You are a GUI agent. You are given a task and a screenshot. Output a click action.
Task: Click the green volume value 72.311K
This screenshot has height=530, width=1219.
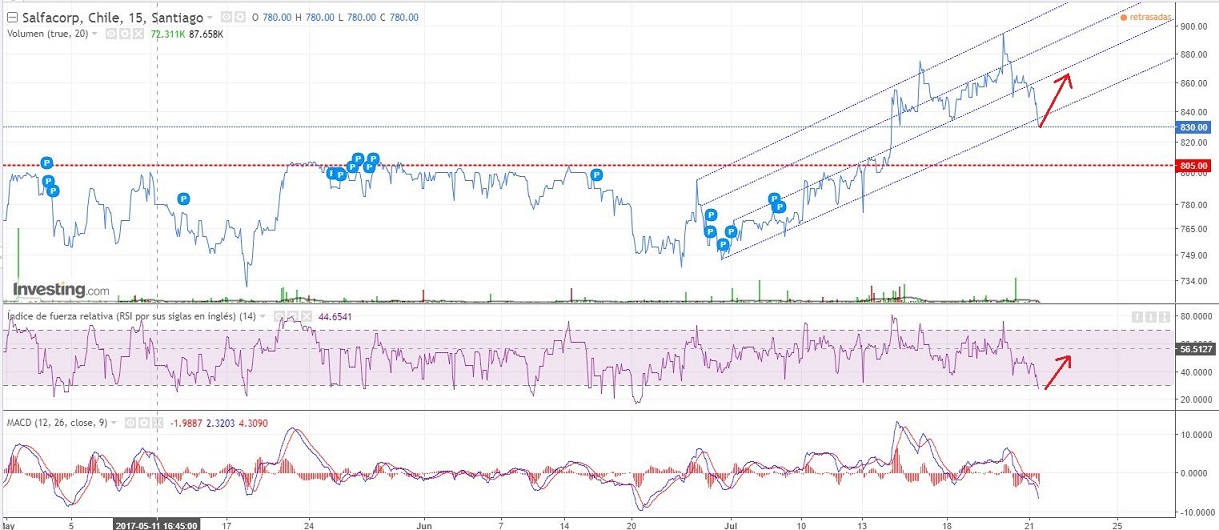[x=168, y=34]
